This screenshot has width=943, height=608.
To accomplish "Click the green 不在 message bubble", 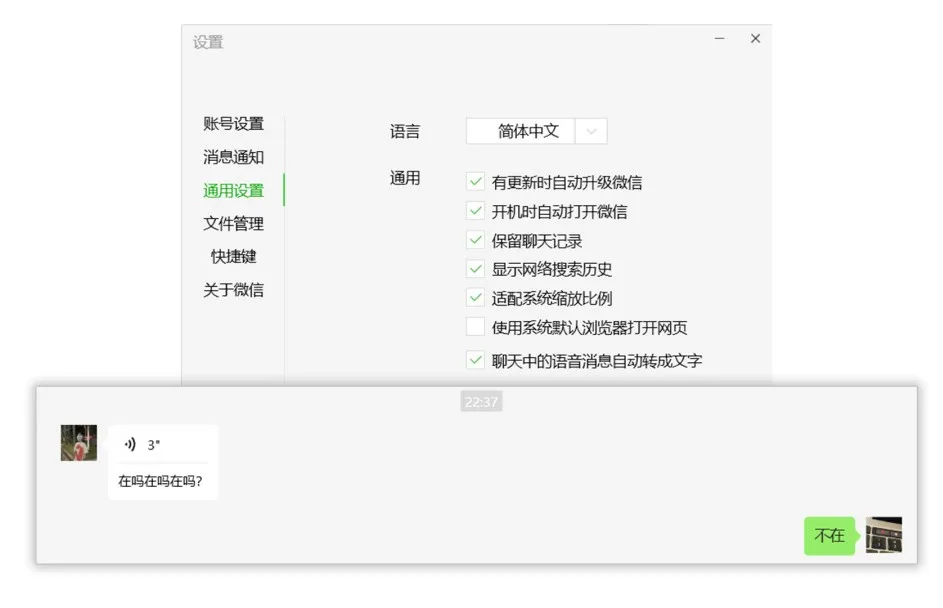I will 829,535.
